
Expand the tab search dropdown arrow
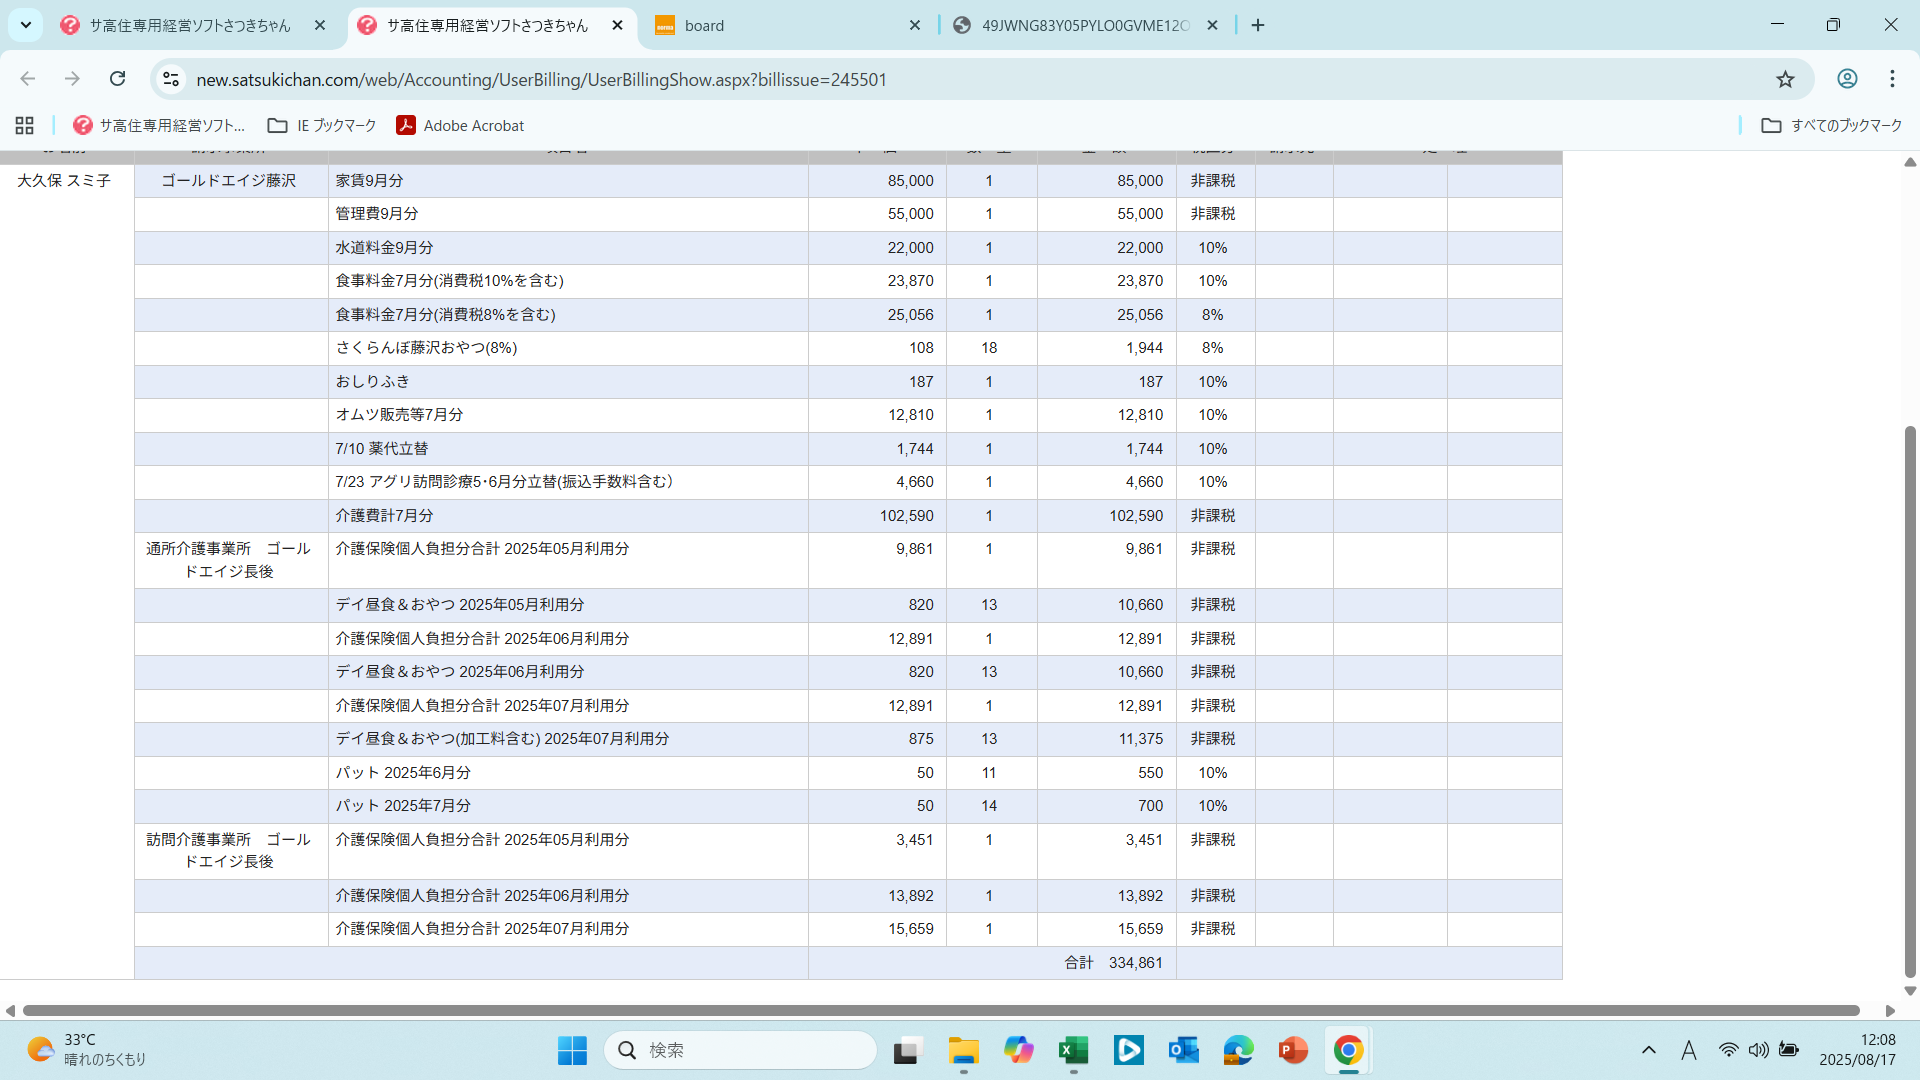coord(26,25)
